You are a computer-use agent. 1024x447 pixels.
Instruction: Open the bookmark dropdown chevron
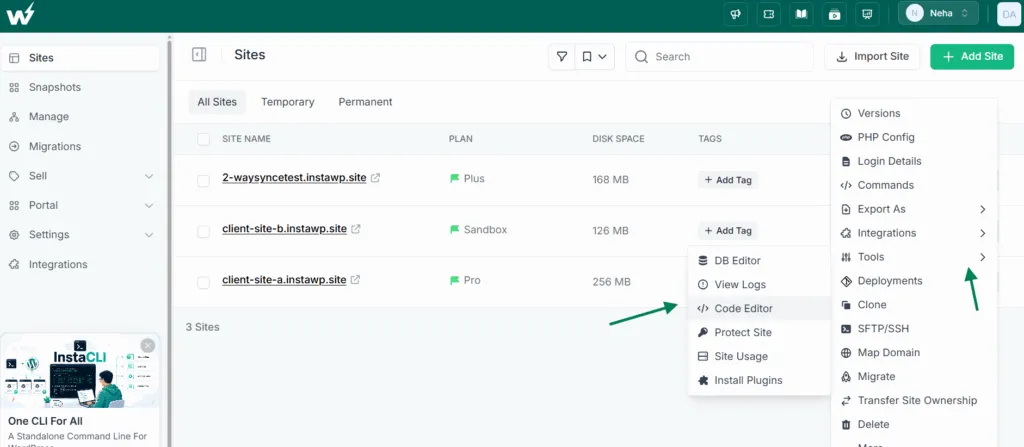tap(602, 57)
